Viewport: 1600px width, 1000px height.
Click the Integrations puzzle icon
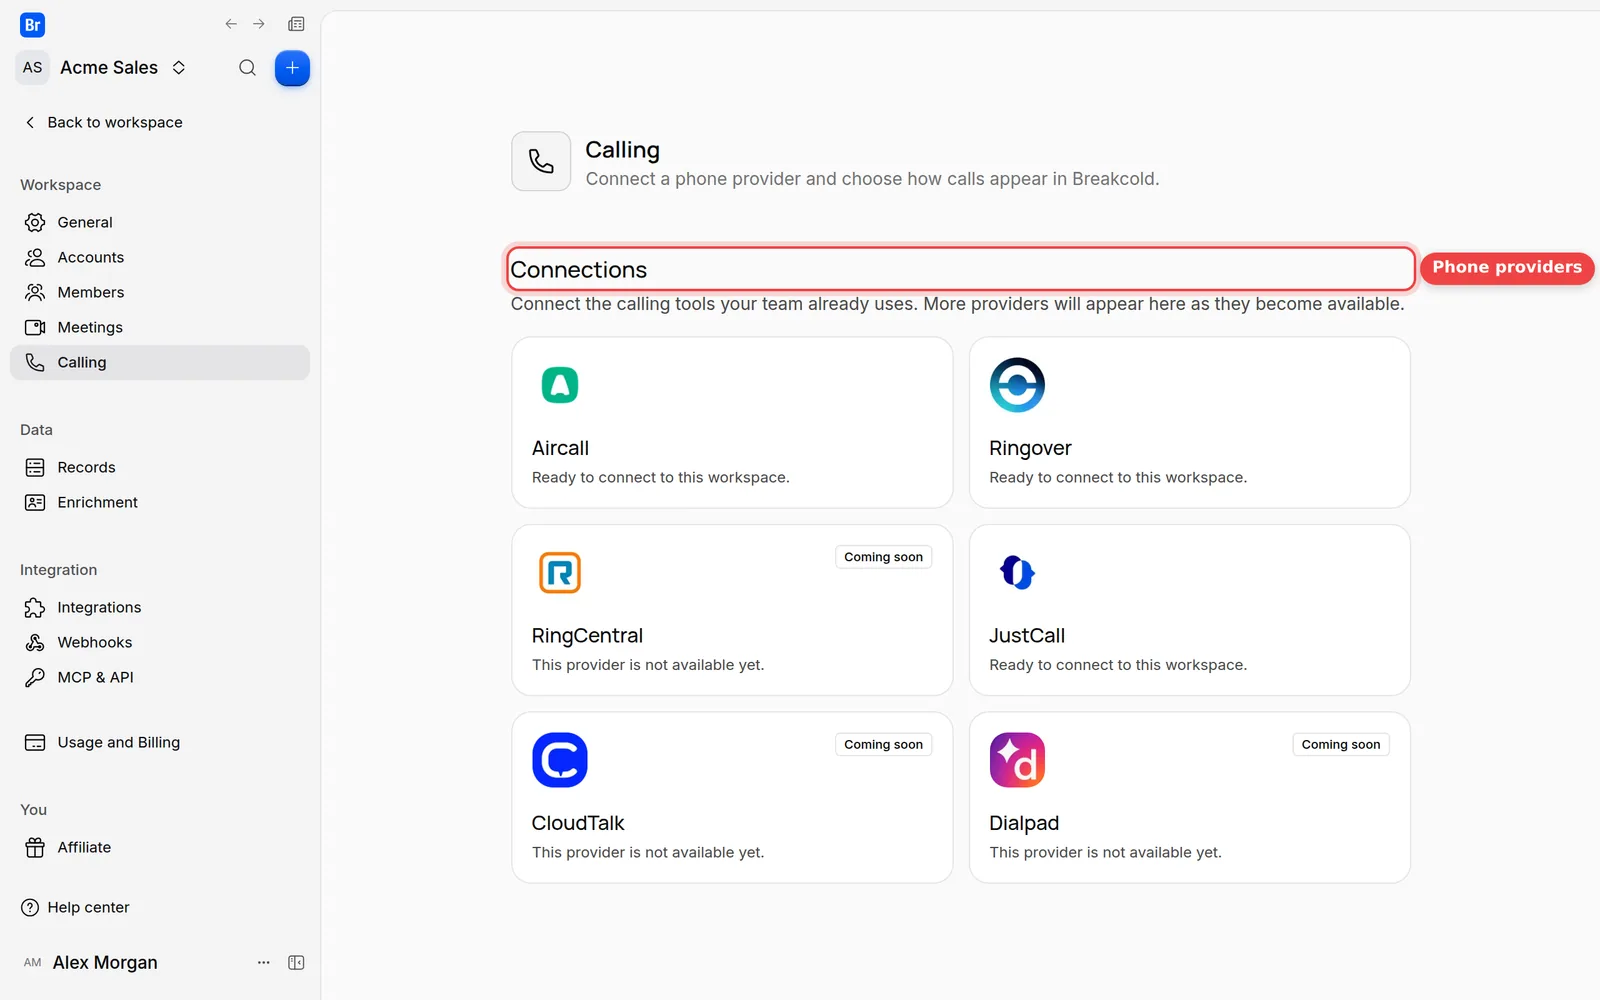click(x=35, y=607)
